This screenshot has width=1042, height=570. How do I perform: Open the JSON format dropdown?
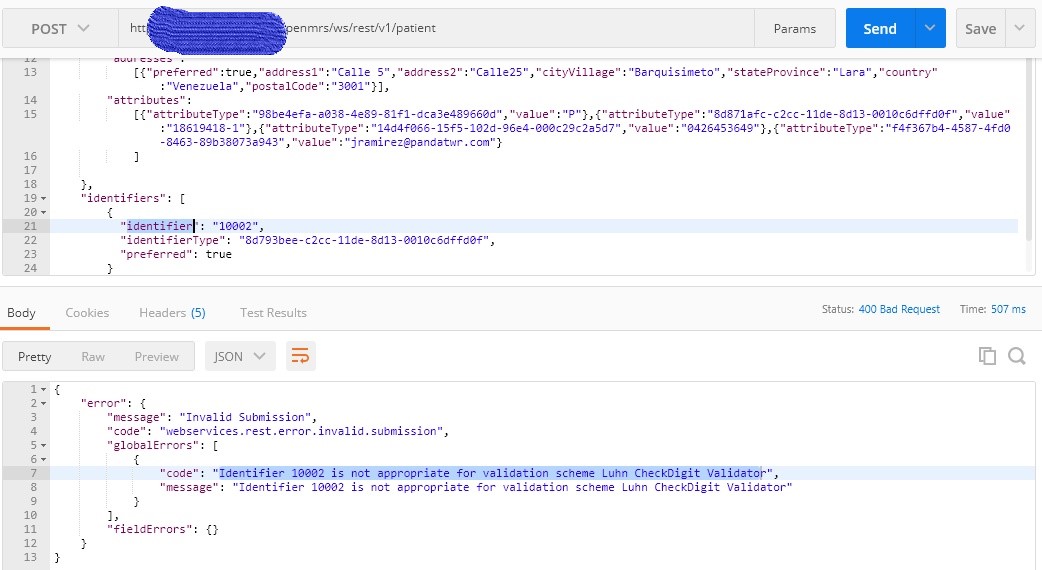[240, 357]
